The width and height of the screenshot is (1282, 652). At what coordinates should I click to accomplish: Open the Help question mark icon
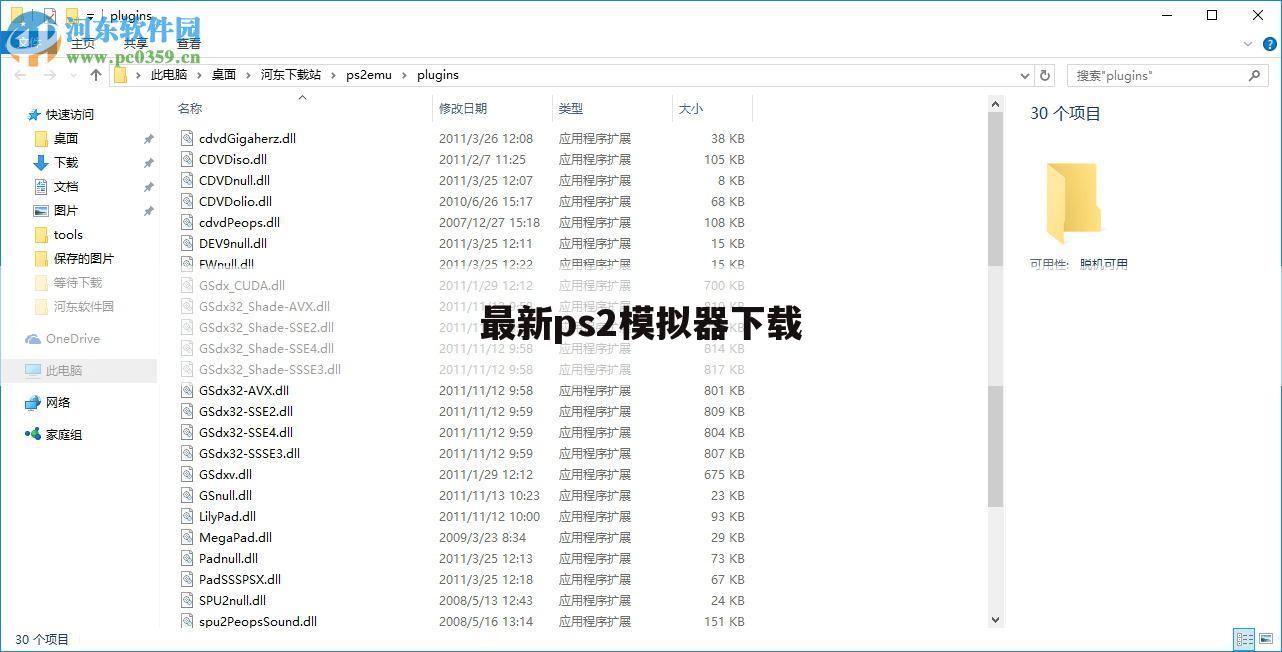click(1269, 44)
